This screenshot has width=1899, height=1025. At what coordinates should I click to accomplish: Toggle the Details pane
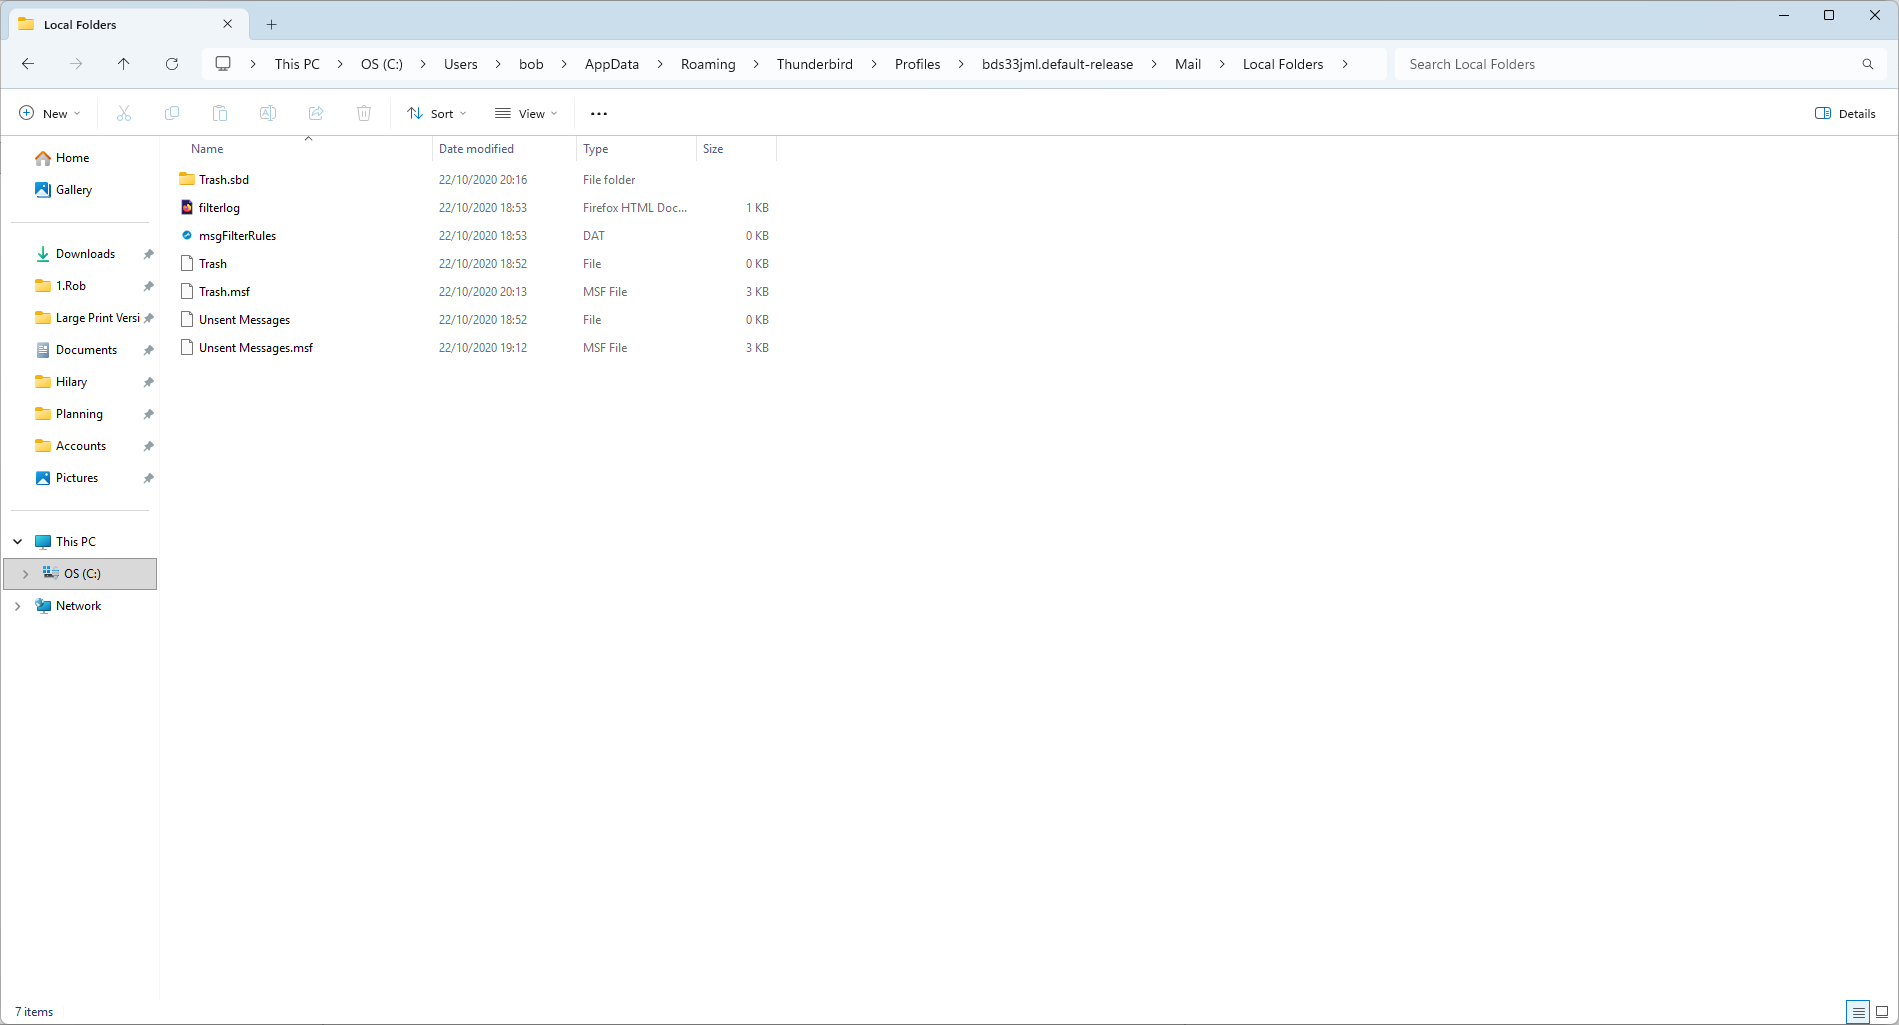pos(1845,113)
